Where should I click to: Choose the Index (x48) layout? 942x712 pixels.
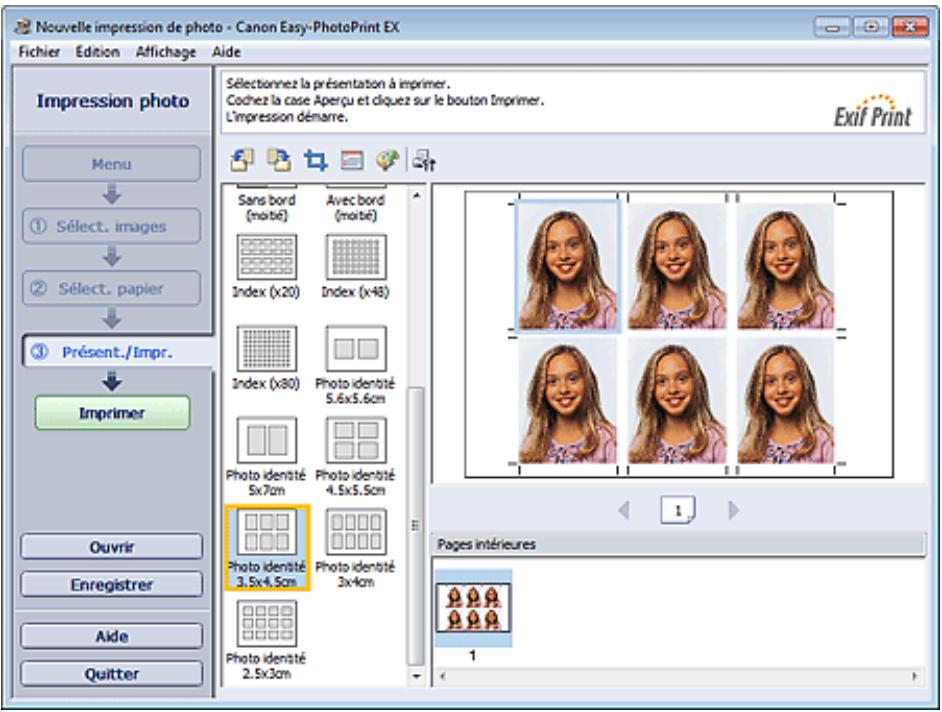click(356, 266)
